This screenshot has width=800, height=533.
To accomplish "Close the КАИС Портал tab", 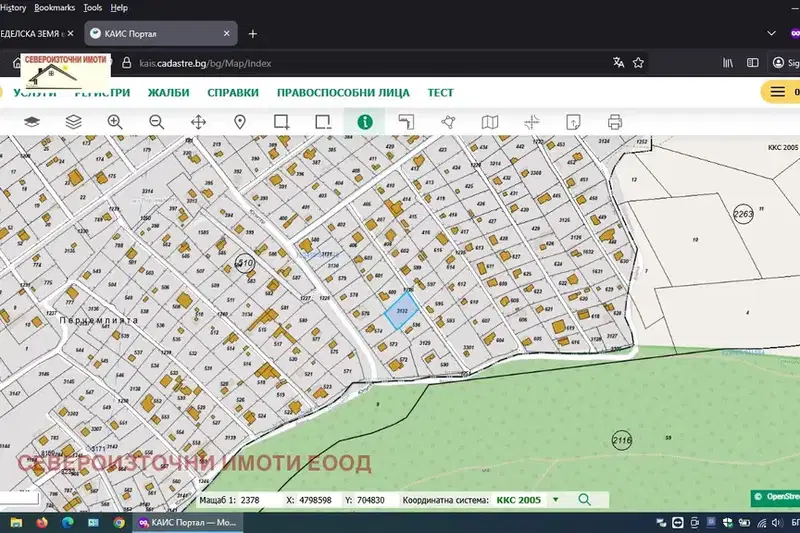I will tap(227, 33).
